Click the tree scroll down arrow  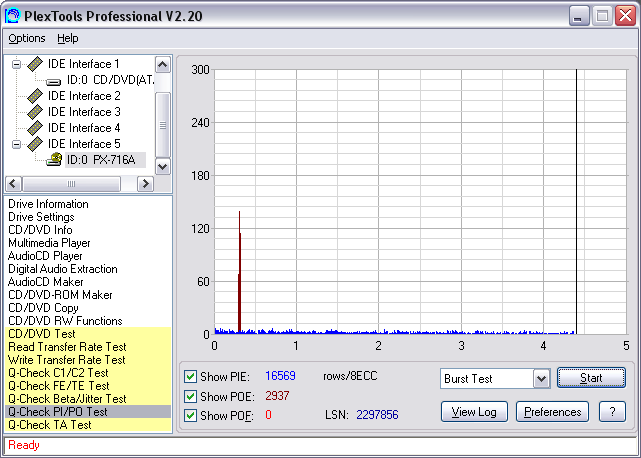point(163,166)
